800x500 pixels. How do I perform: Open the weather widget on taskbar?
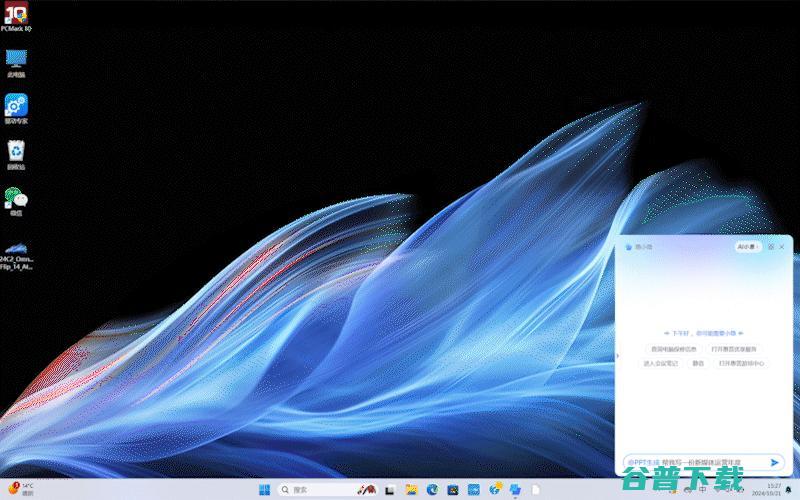pyautogui.click(x=20, y=489)
